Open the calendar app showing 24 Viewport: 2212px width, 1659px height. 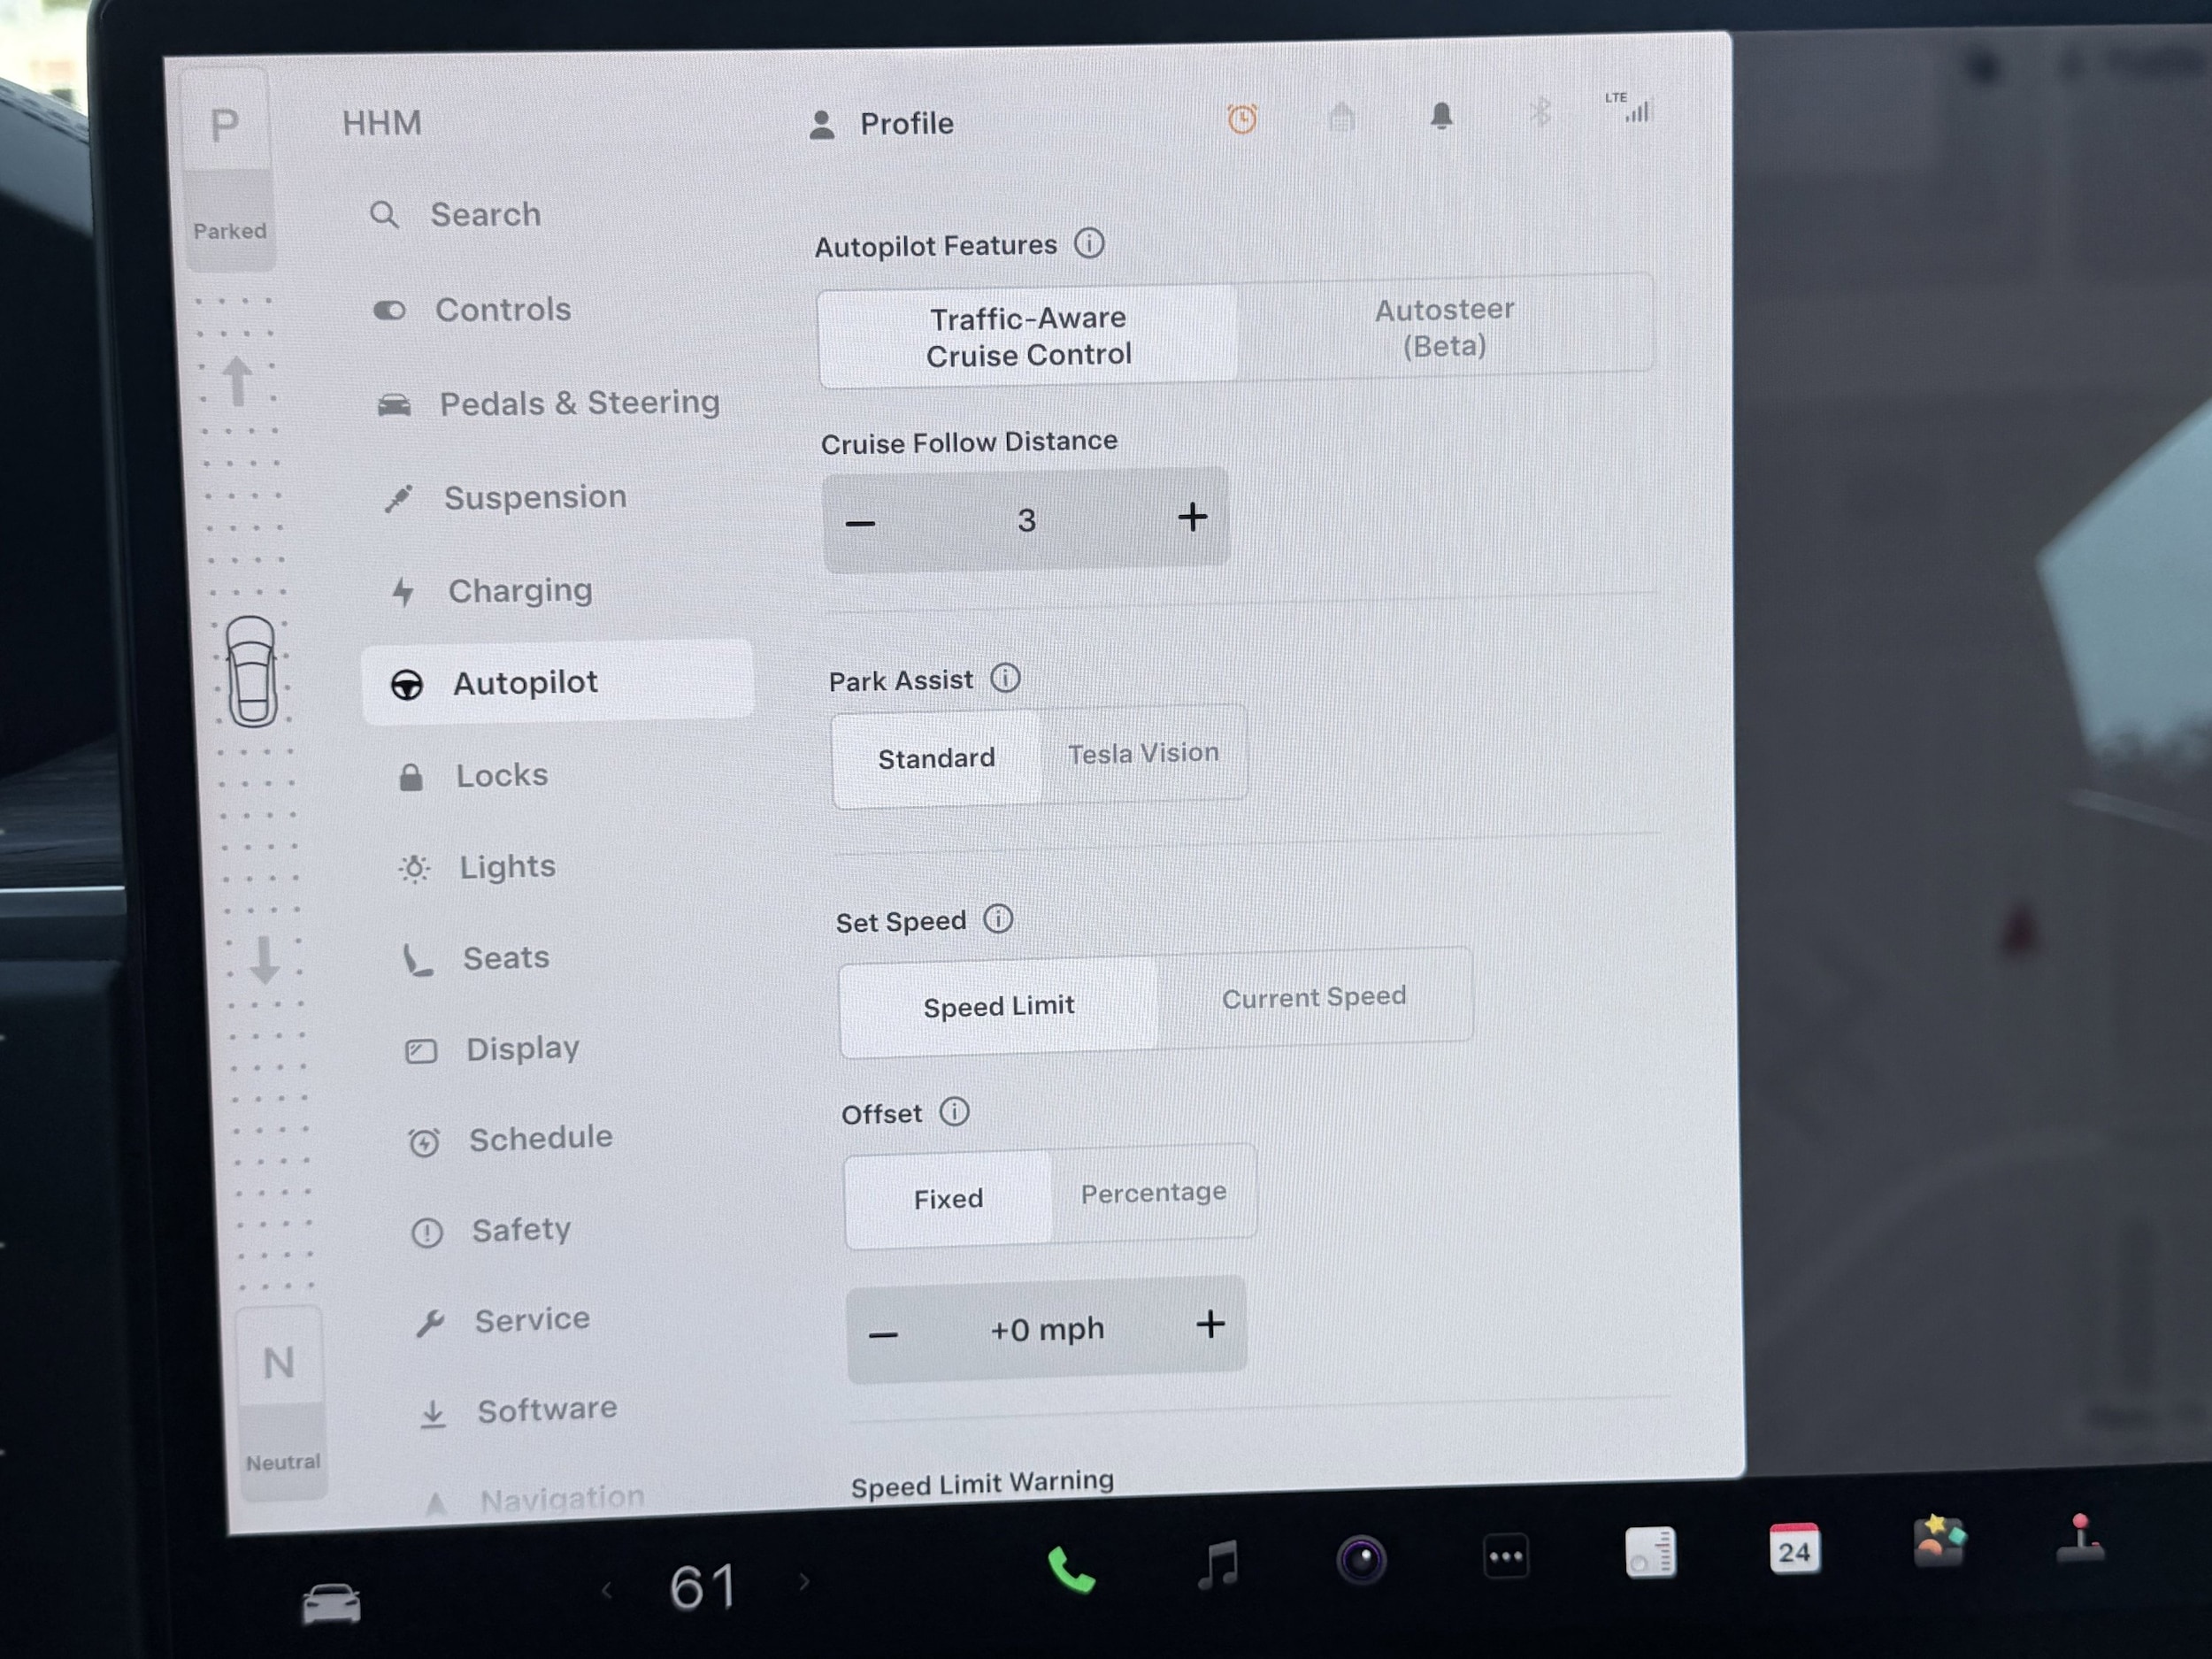1794,1550
